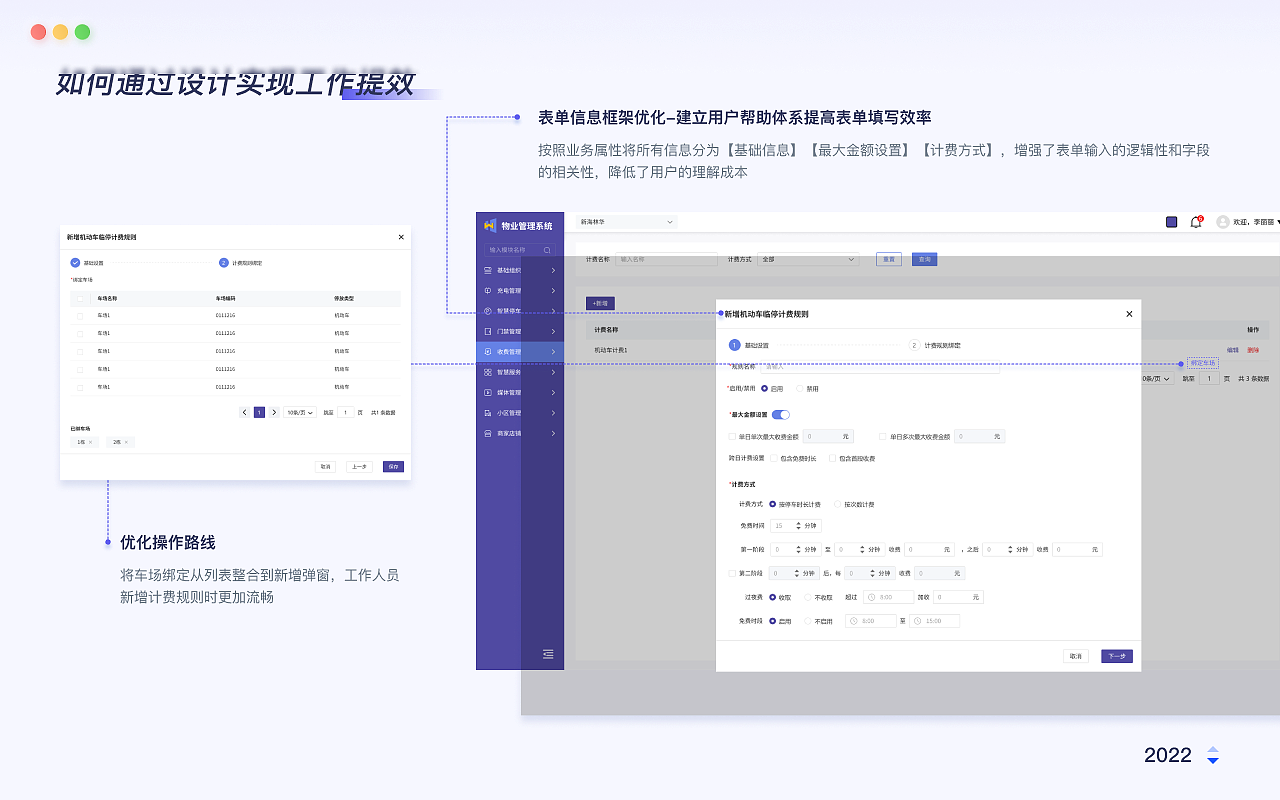Click clock icon in the 8:00 overnight time field

872,597
